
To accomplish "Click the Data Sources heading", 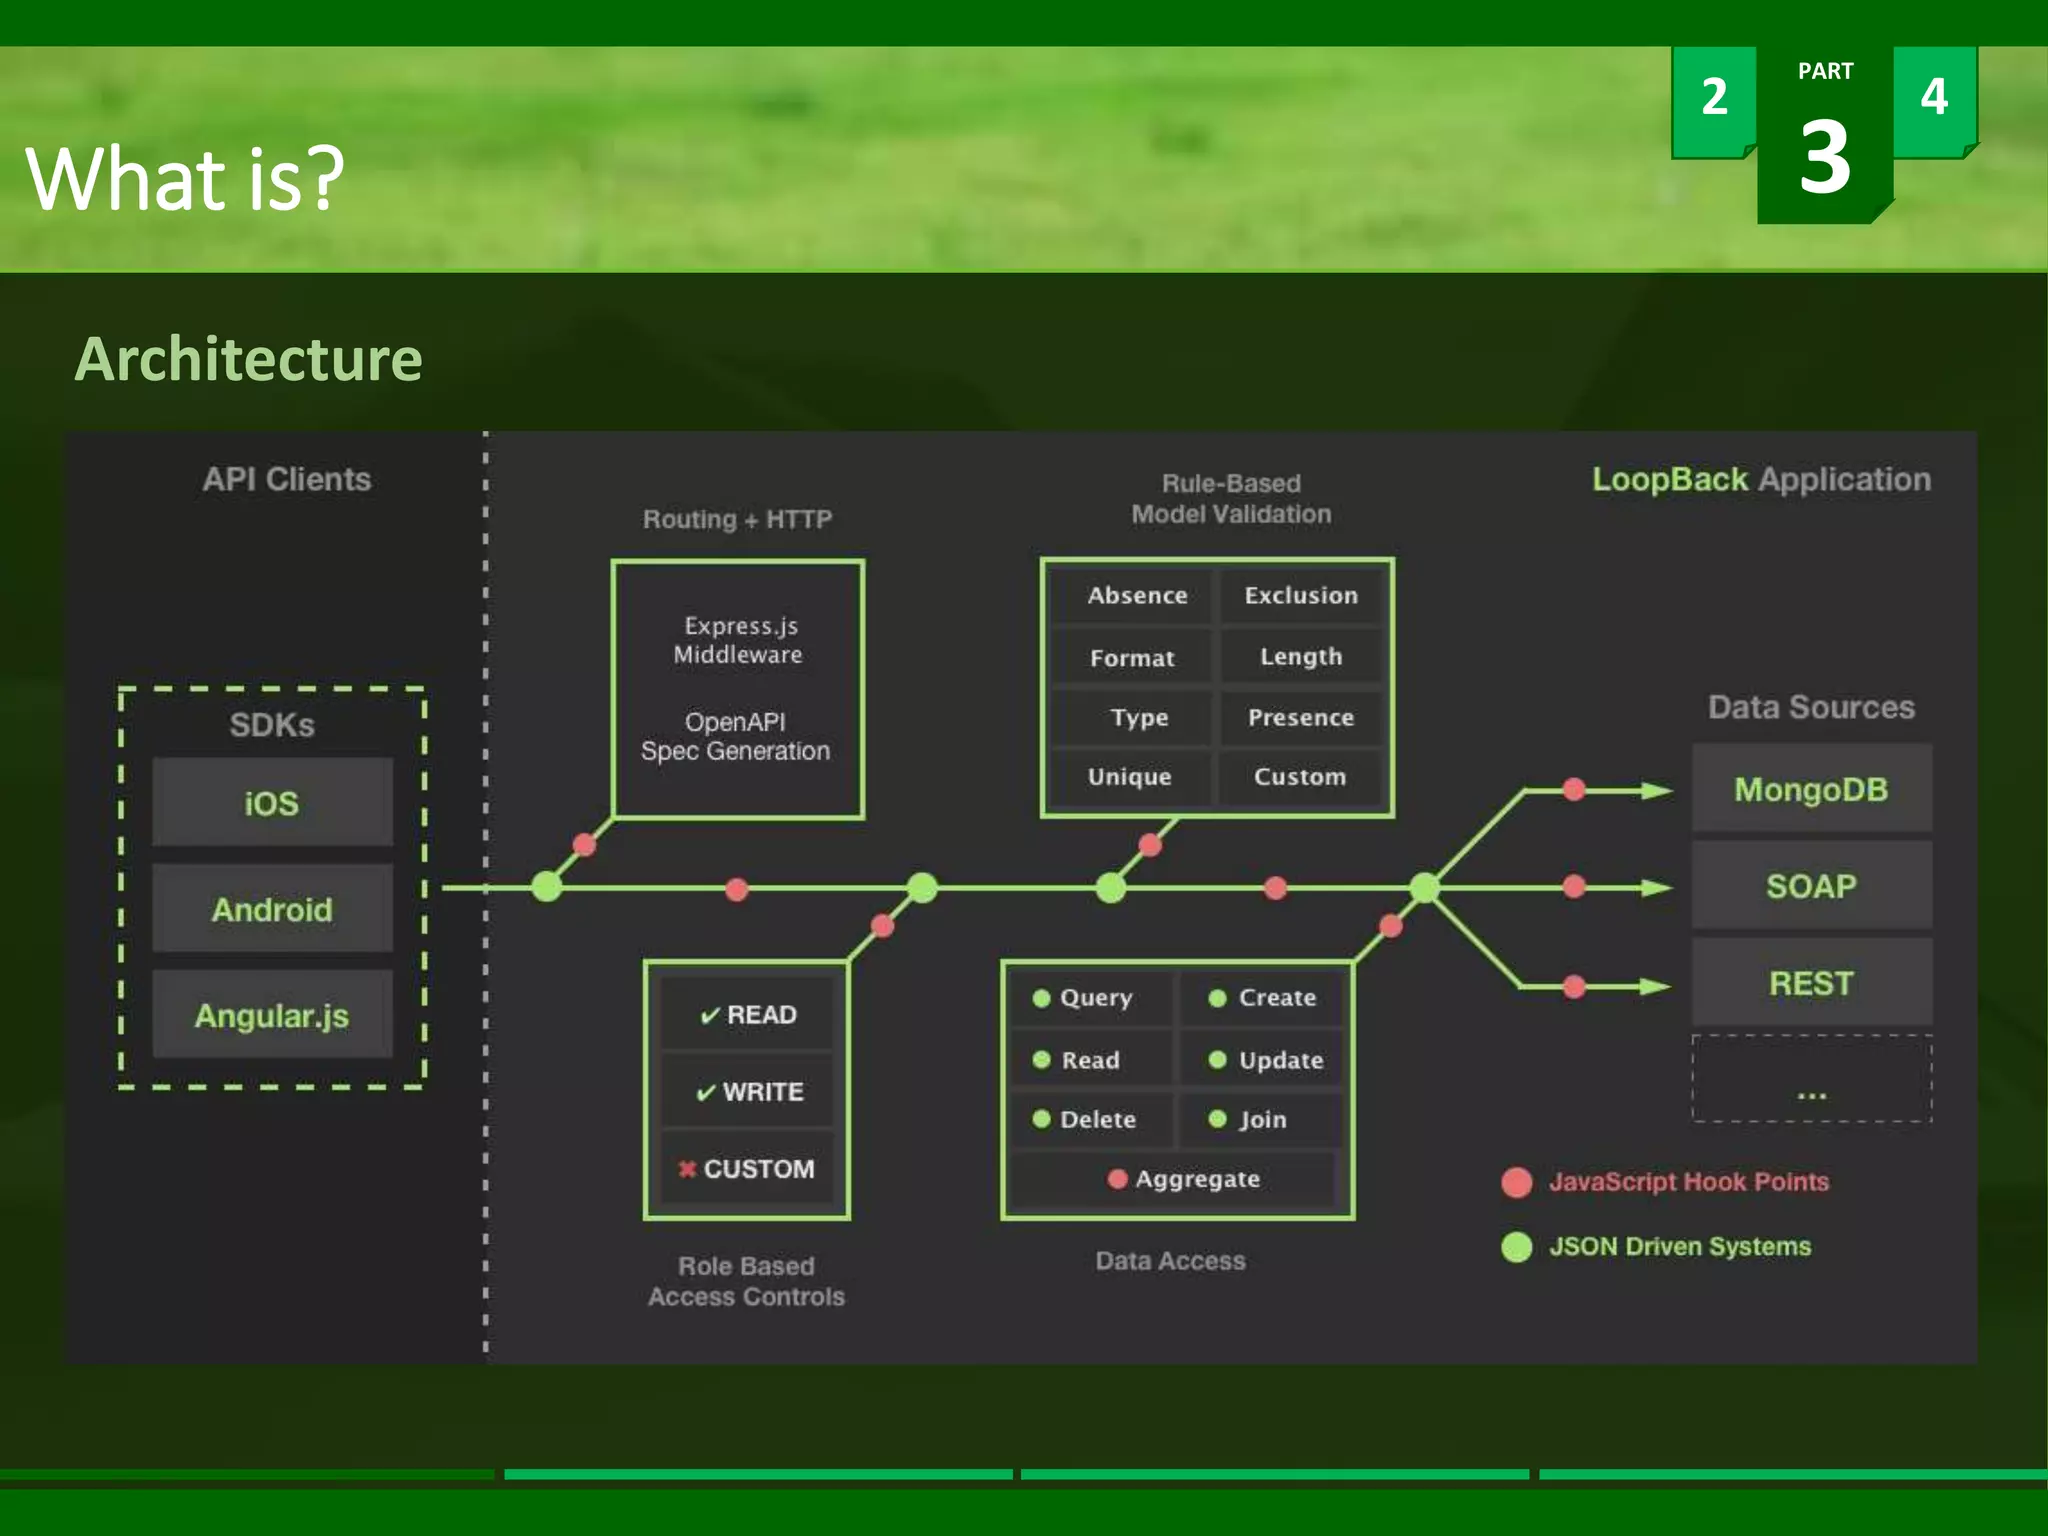I will [x=1811, y=707].
